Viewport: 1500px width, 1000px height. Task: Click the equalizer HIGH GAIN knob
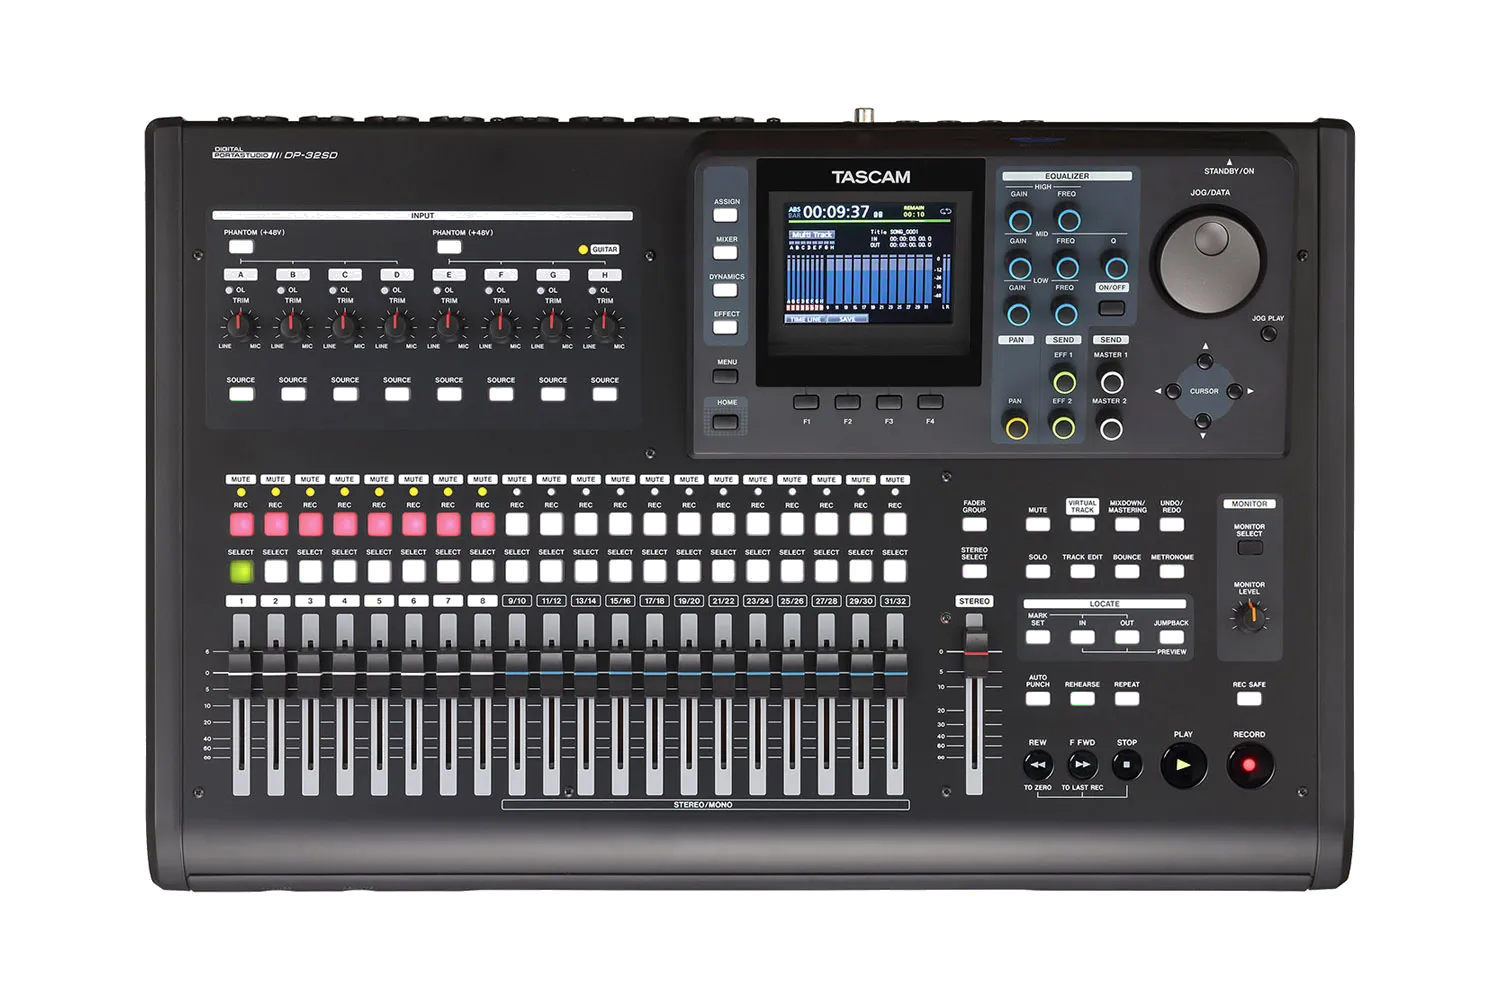pyautogui.click(x=1019, y=220)
